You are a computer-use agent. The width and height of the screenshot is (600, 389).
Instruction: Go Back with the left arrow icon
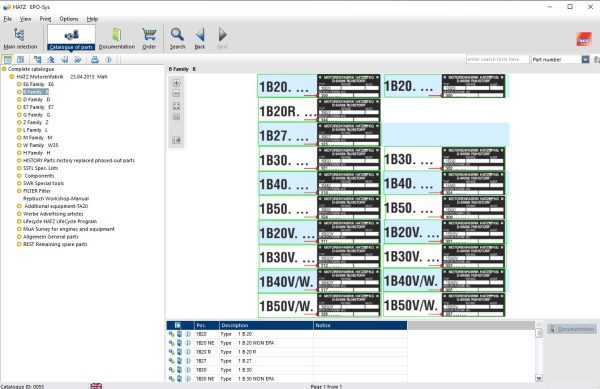point(200,38)
